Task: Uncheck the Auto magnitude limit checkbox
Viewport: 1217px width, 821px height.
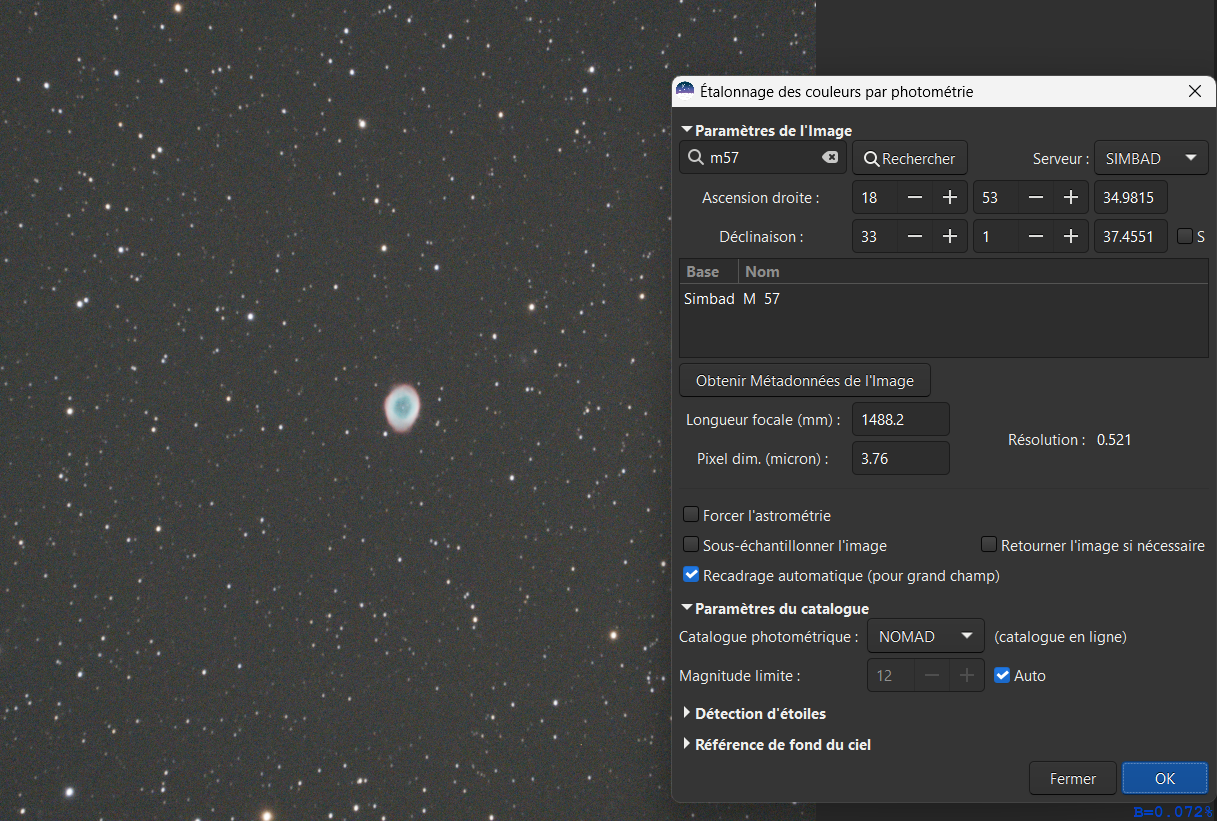Action: 1002,675
